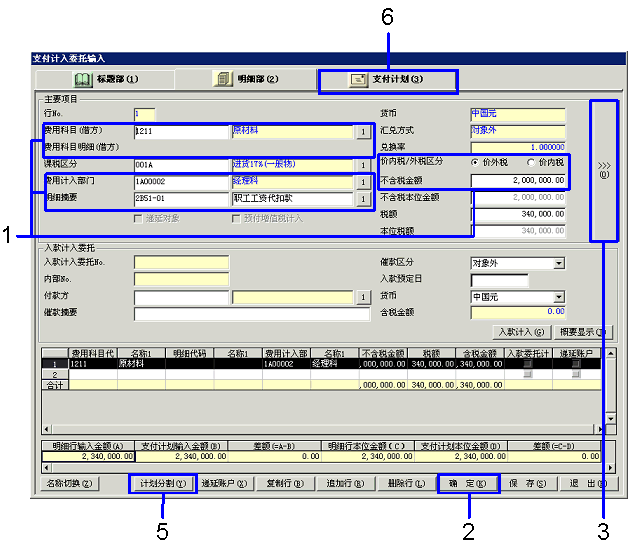
Task: Click the 复制行(B) button
Action: click(x=285, y=484)
